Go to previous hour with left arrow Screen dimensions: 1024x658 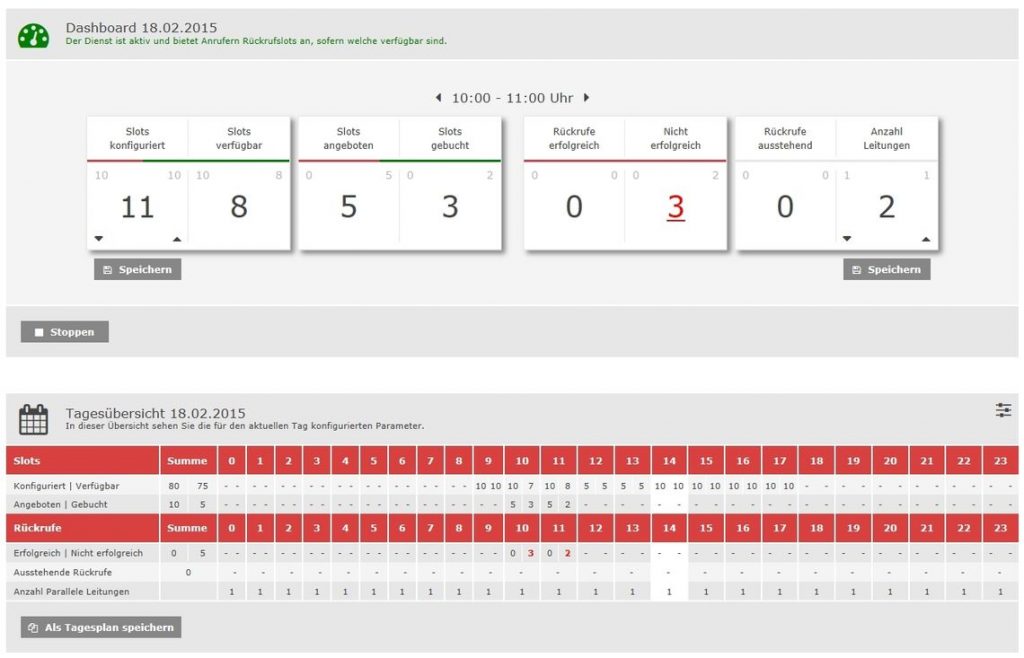438,98
